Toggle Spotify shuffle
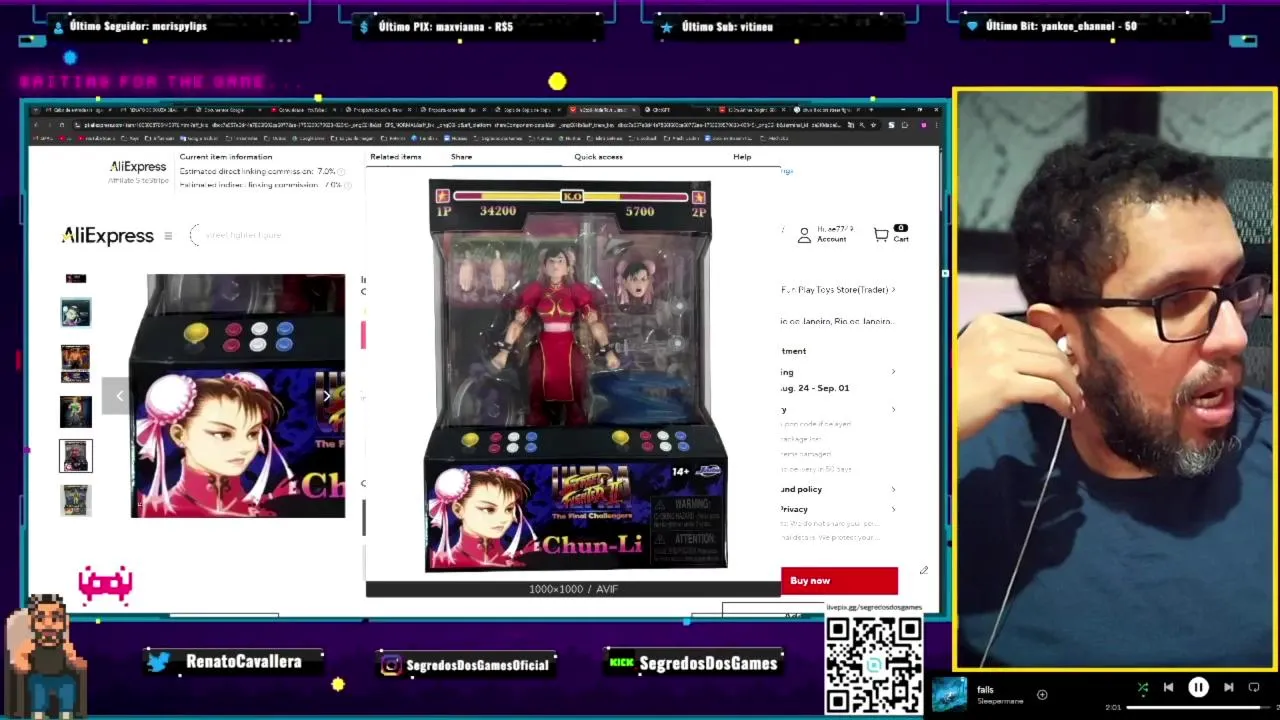This screenshot has height=720, width=1280. [1143, 688]
